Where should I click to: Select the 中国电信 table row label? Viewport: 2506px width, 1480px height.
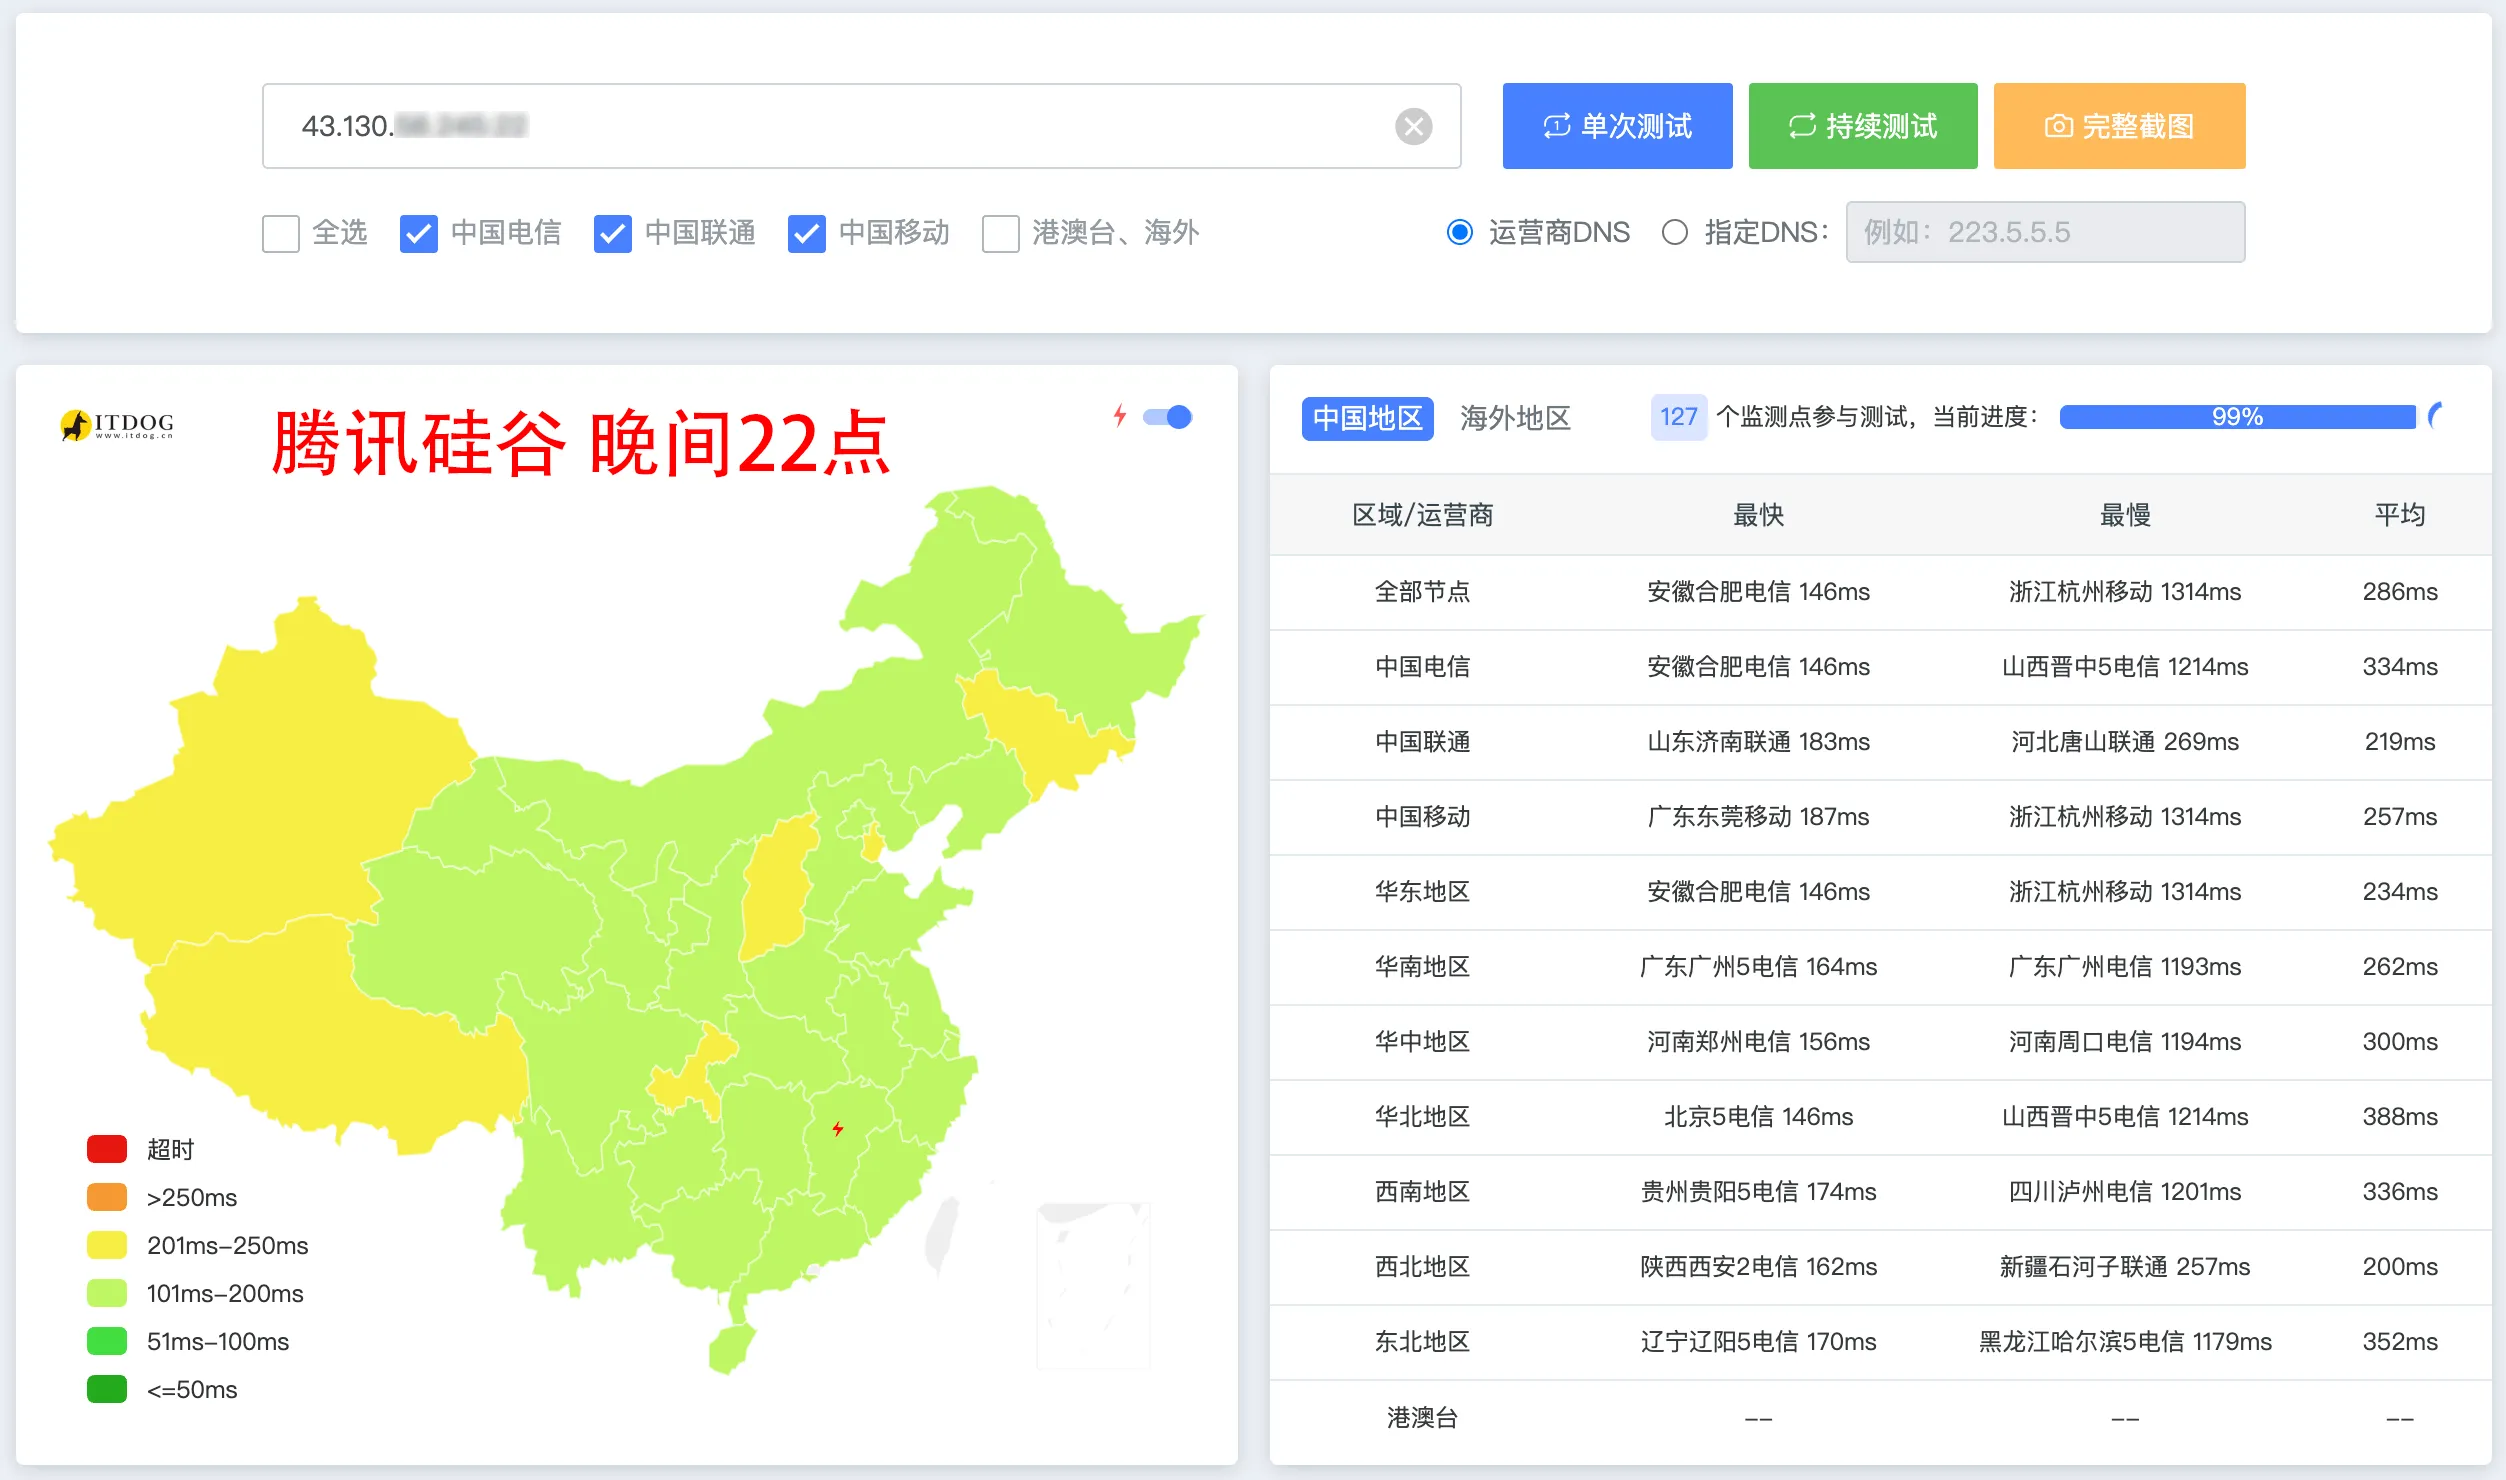(1422, 667)
